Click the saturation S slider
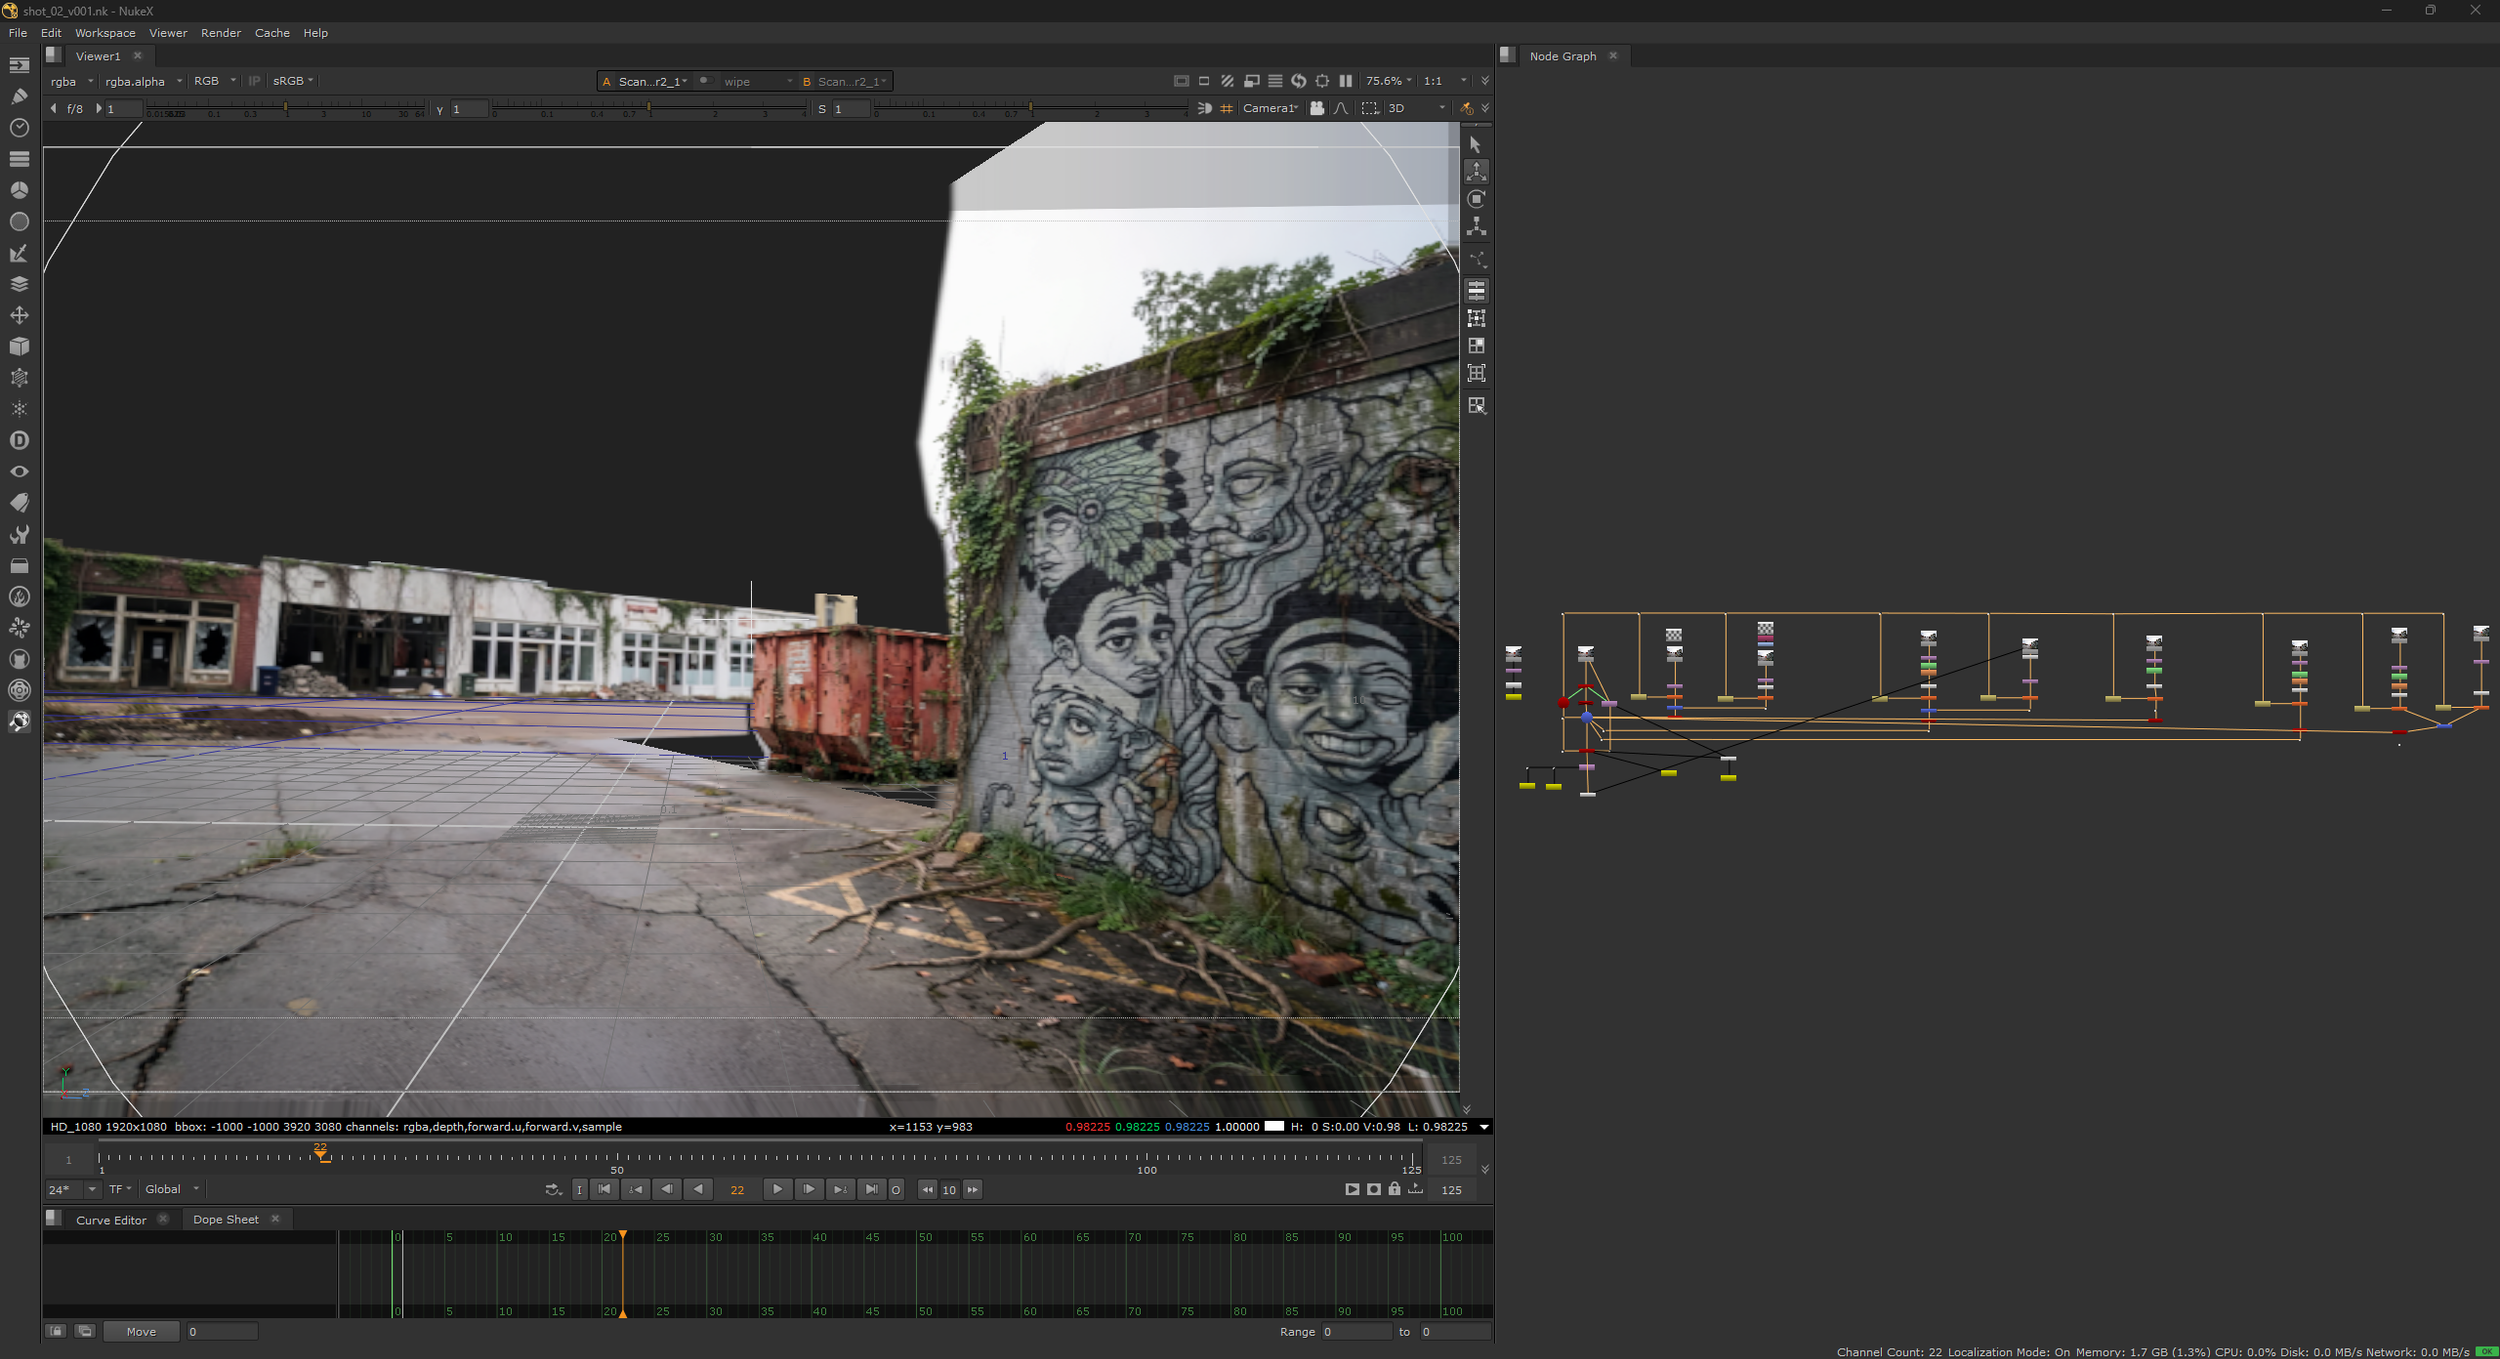Screen dimensions: 2500x1359 tap(1031, 108)
